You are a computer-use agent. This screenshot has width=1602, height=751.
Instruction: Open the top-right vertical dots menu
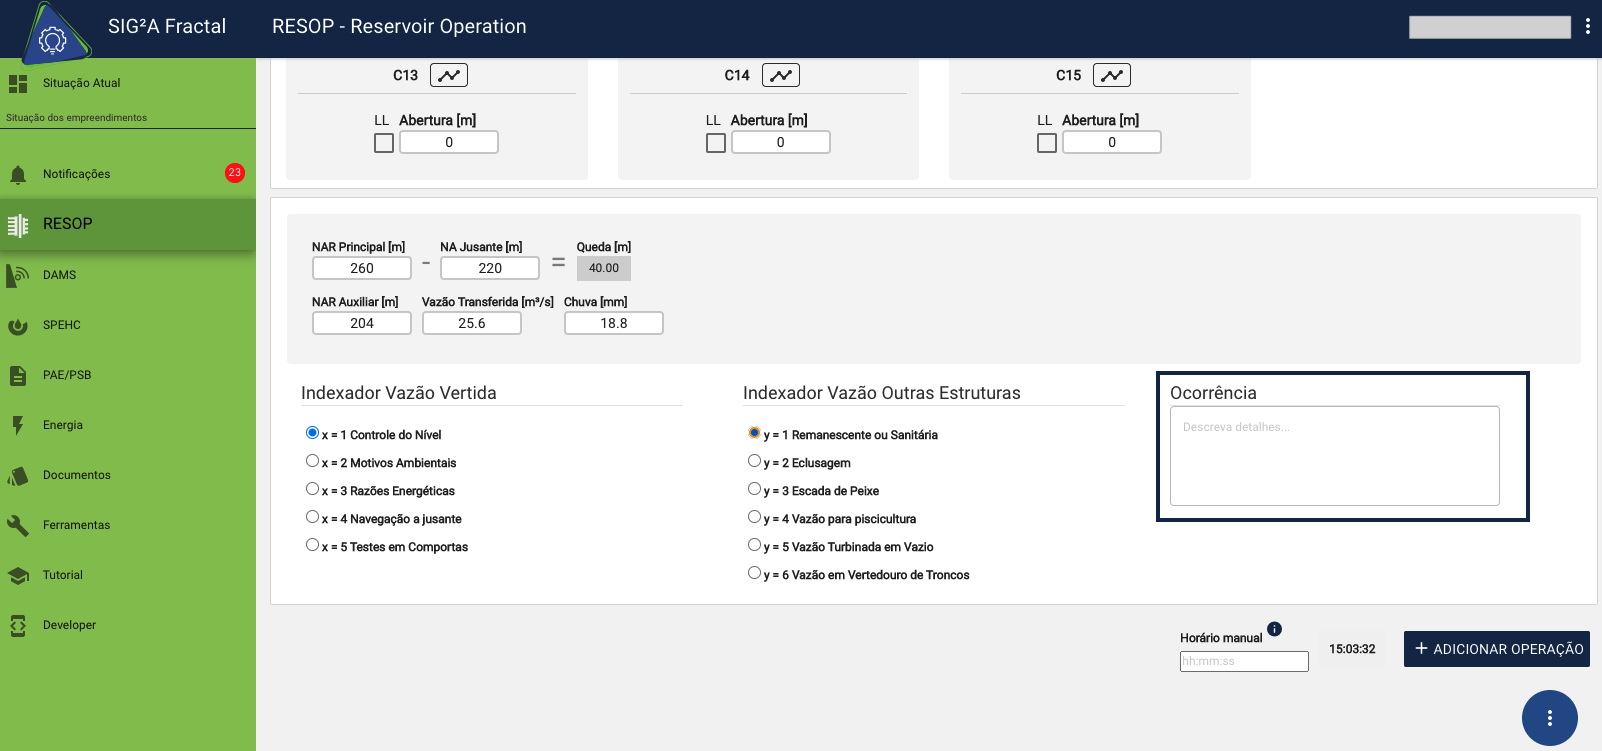pyautogui.click(x=1587, y=27)
